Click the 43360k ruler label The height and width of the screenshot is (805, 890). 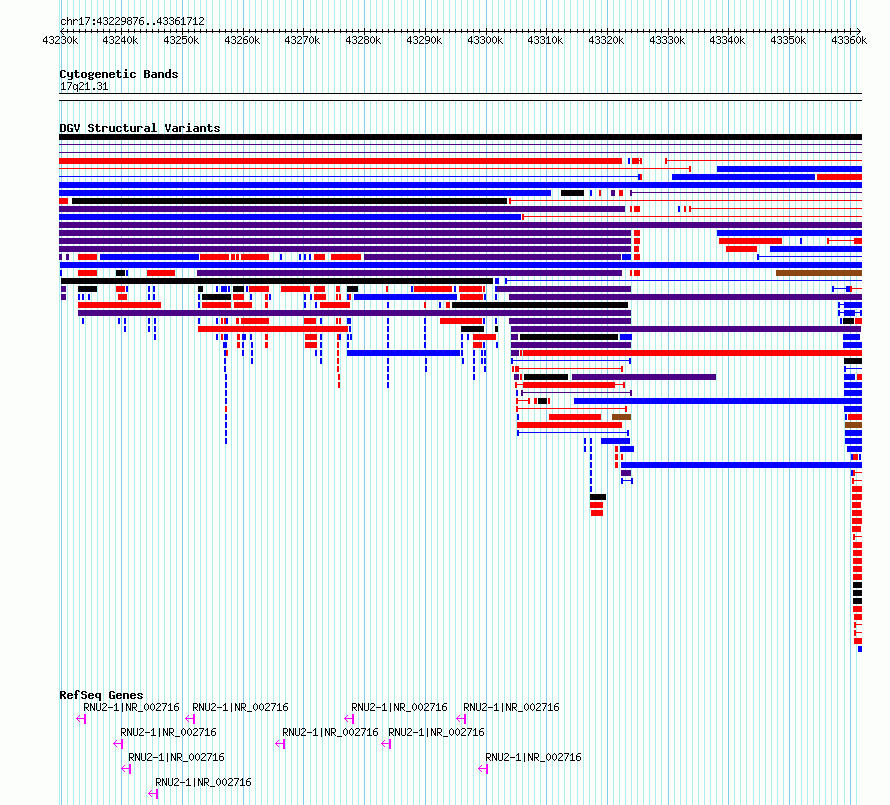click(x=849, y=40)
